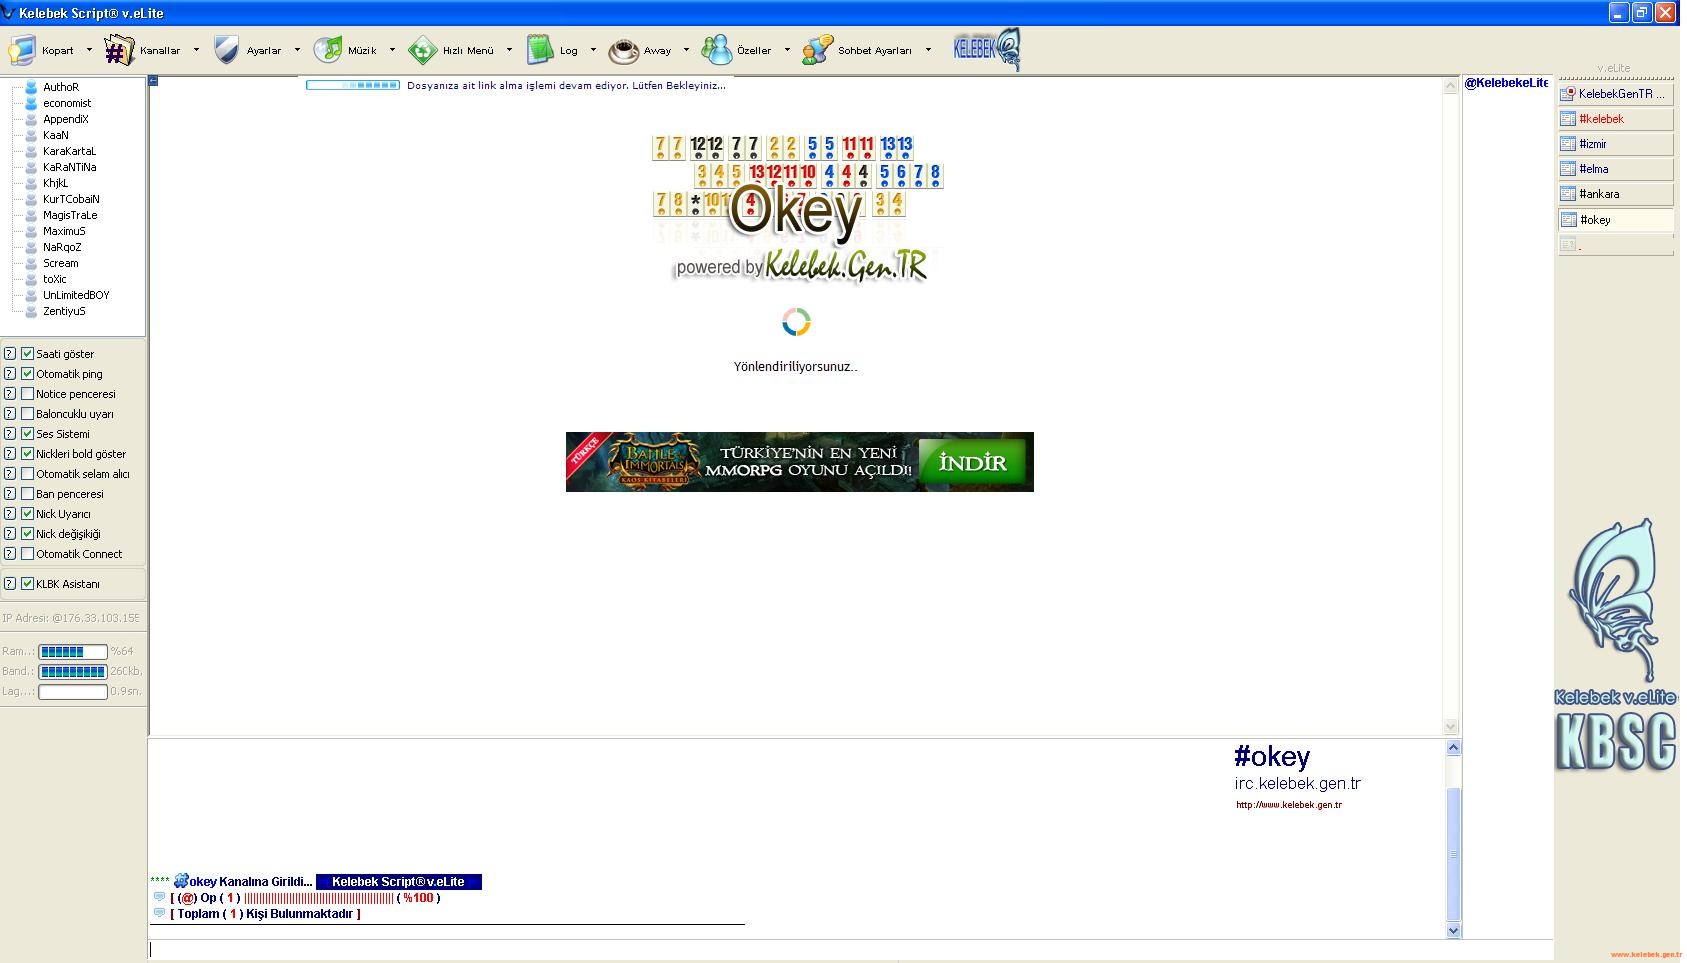Image resolution: width=1687 pixels, height=963 pixels.
Task: Collapse the panel with minus icon
Action: coord(153,81)
